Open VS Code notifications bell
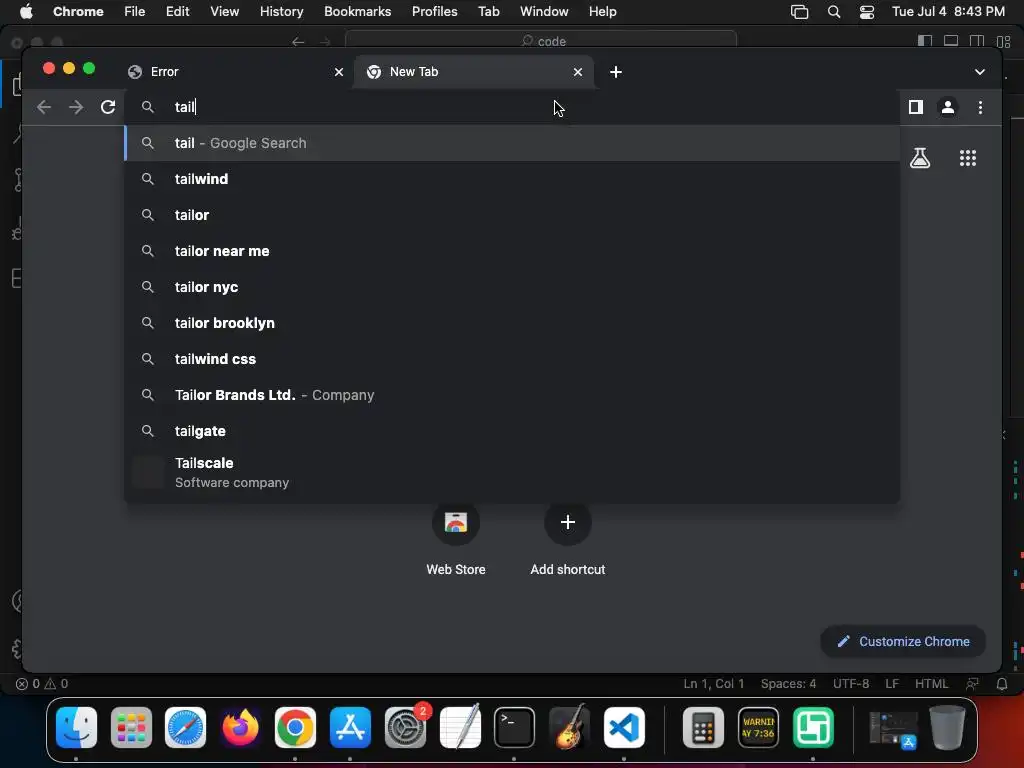 [1002, 684]
